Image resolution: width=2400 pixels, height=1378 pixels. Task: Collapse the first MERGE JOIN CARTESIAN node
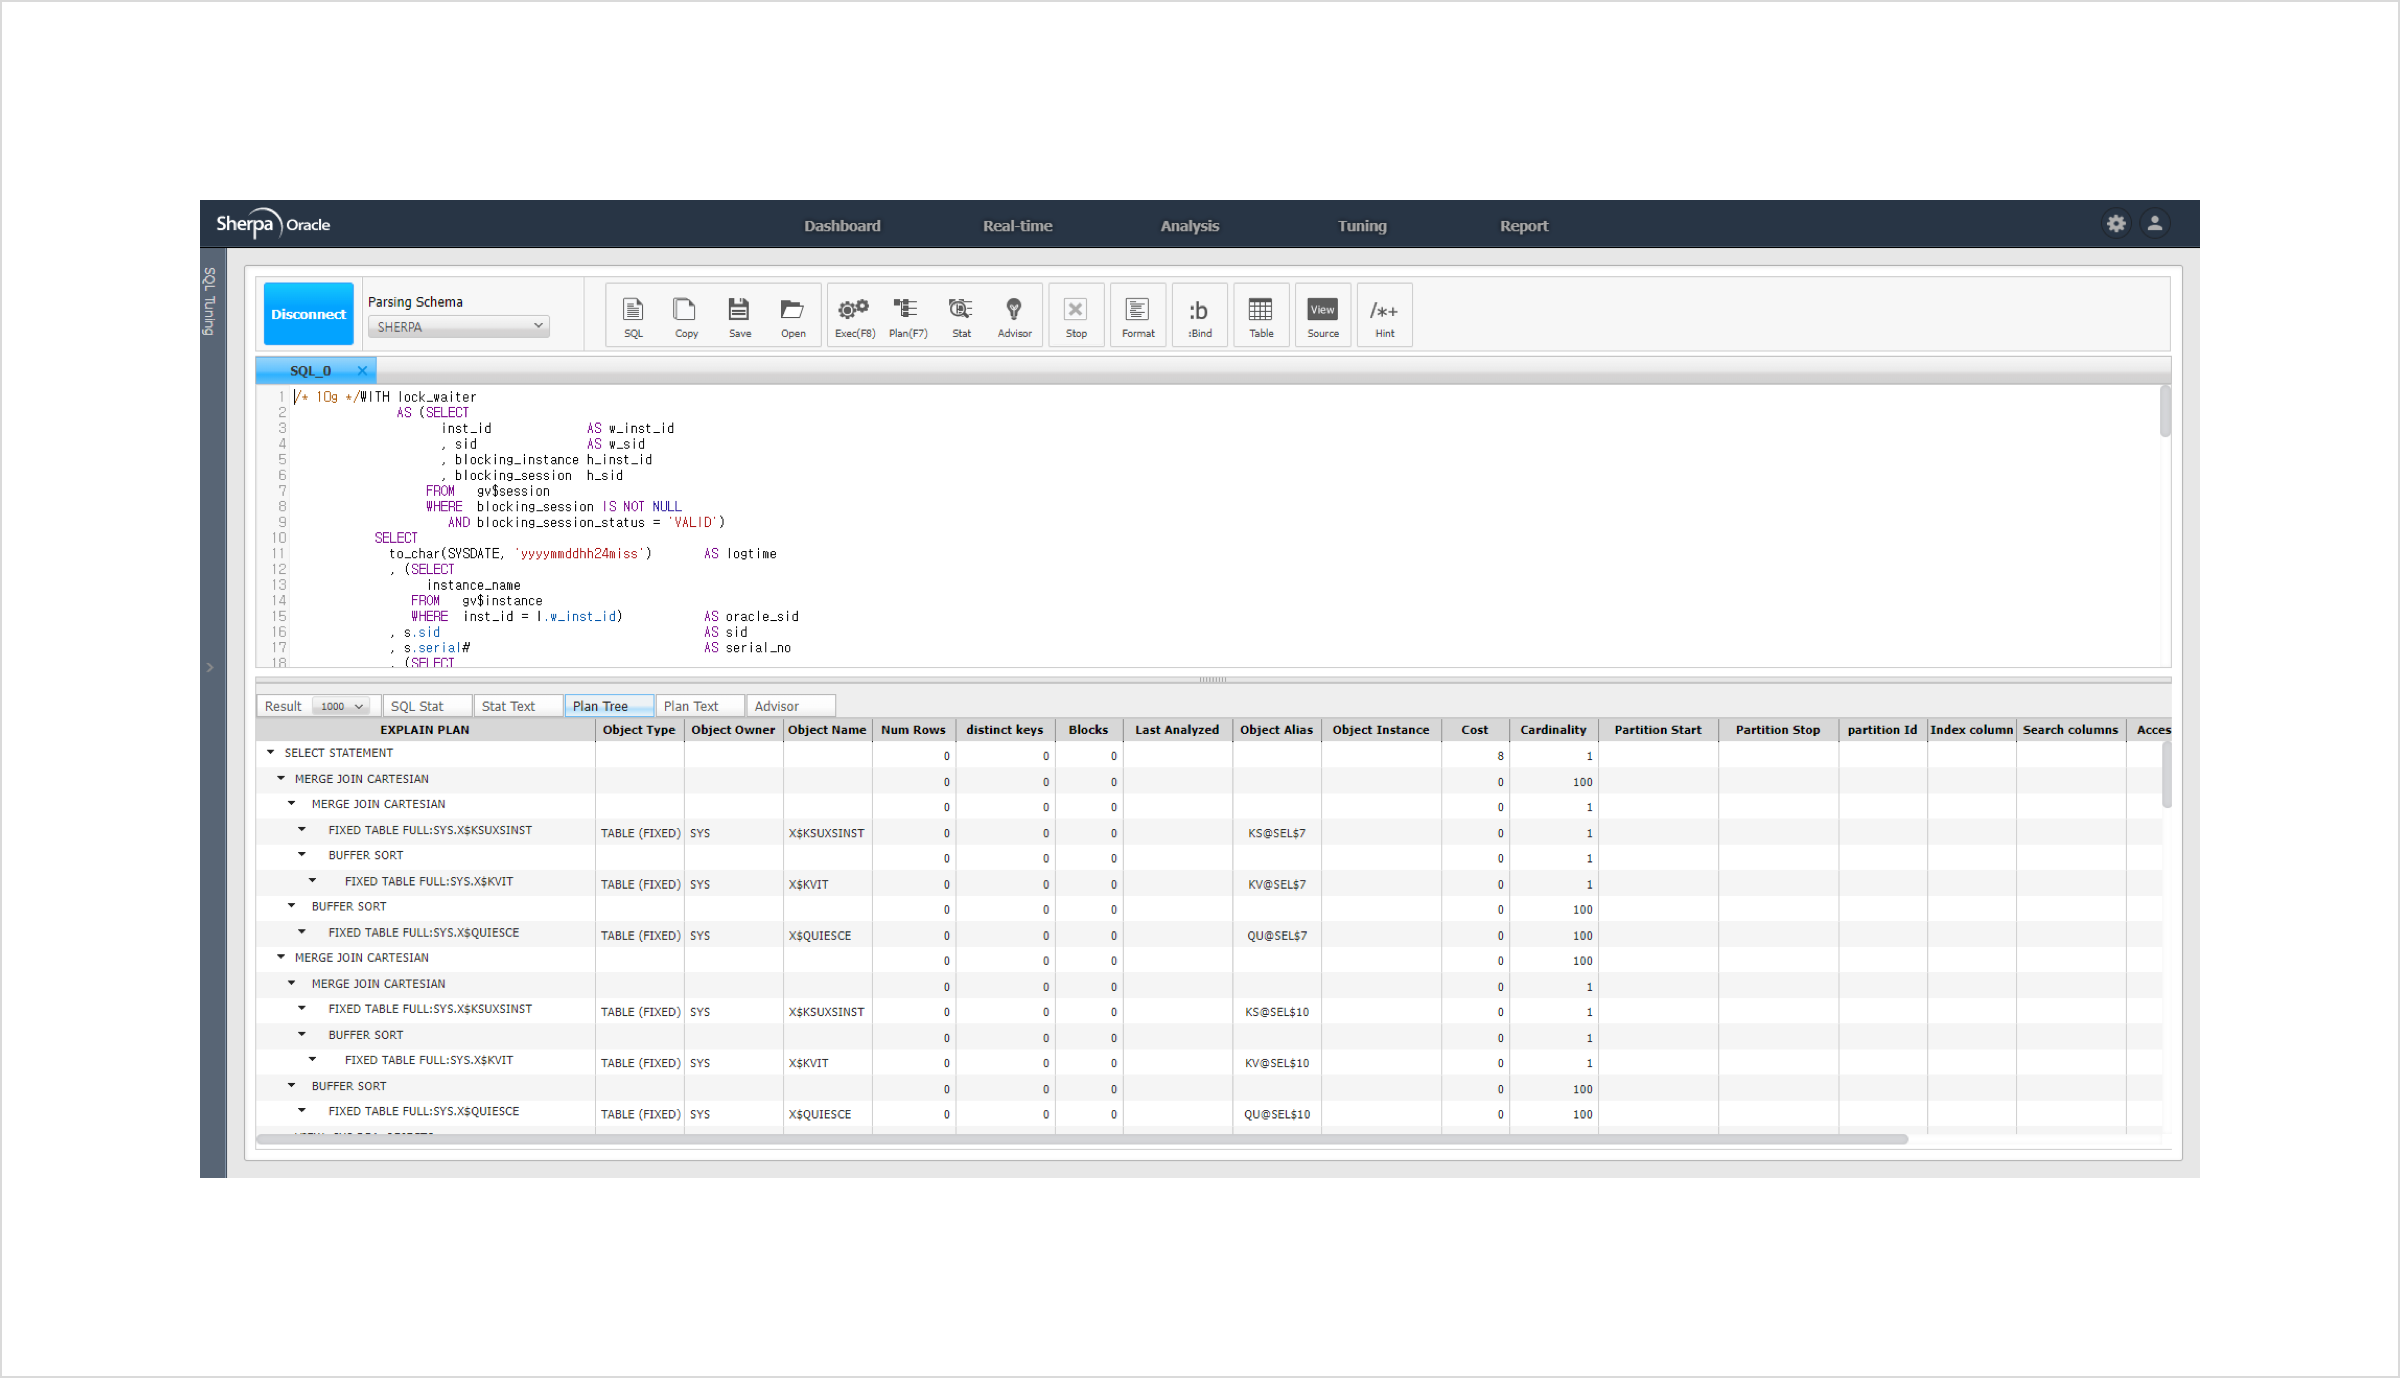pos(281,778)
